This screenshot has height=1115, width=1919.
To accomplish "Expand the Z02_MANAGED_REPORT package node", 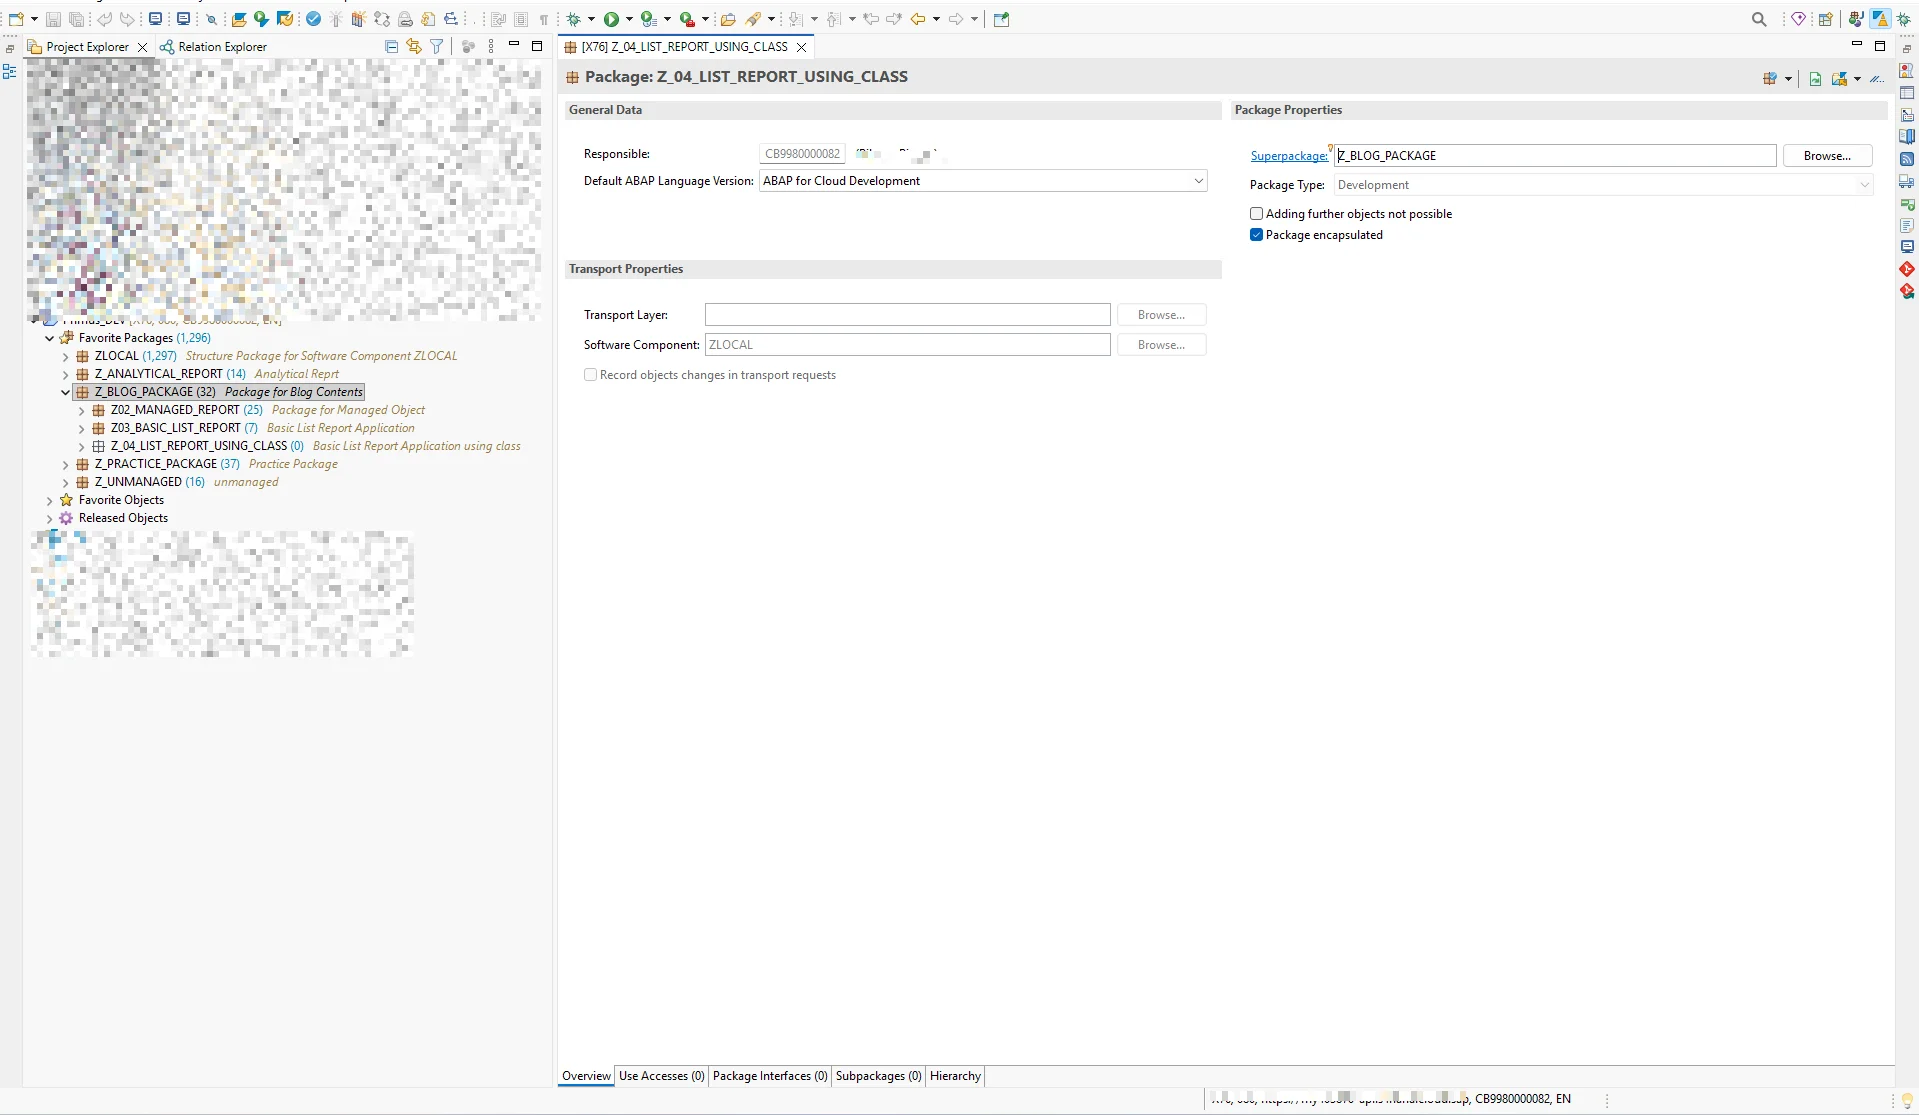I will pos(82,410).
